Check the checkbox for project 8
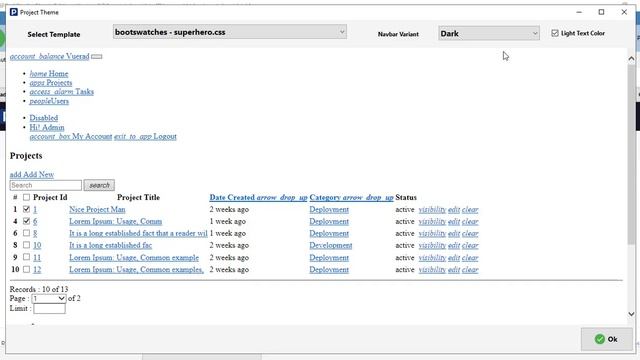This screenshot has height=360, width=640. (x=27, y=233)
